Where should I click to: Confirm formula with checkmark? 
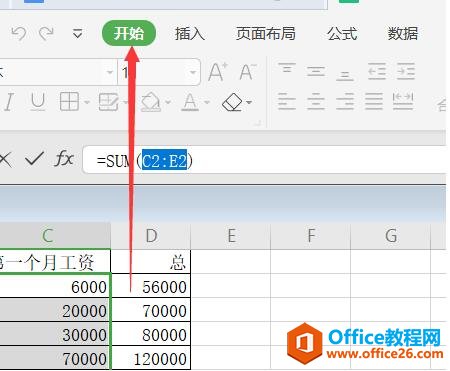pyautogui.click(x=34, y=159)
